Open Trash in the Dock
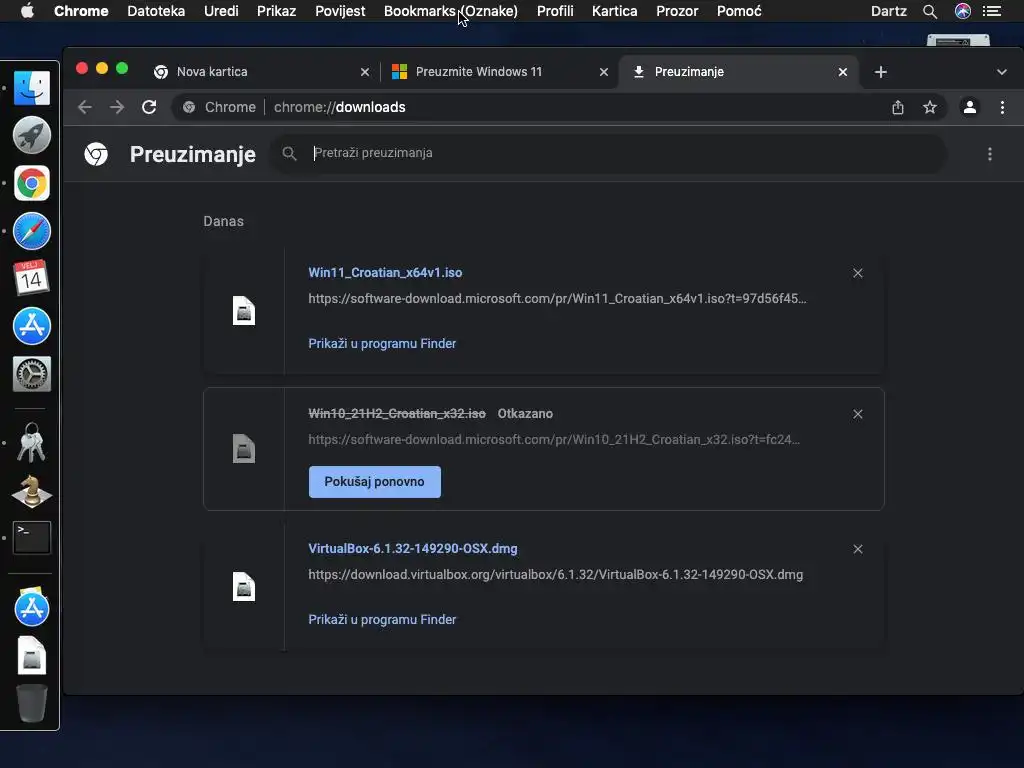The width and height of the screenshot is (1024, 768). 31,703
